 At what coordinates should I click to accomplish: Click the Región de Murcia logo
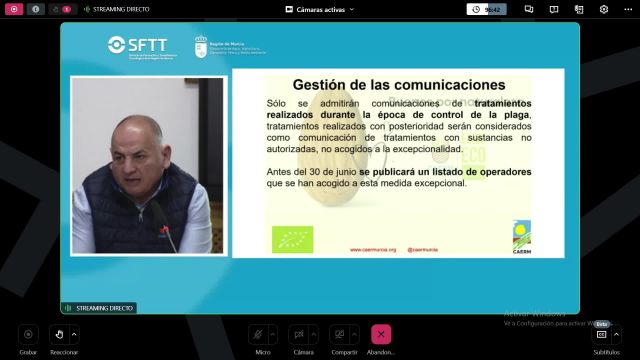point(230,47)
